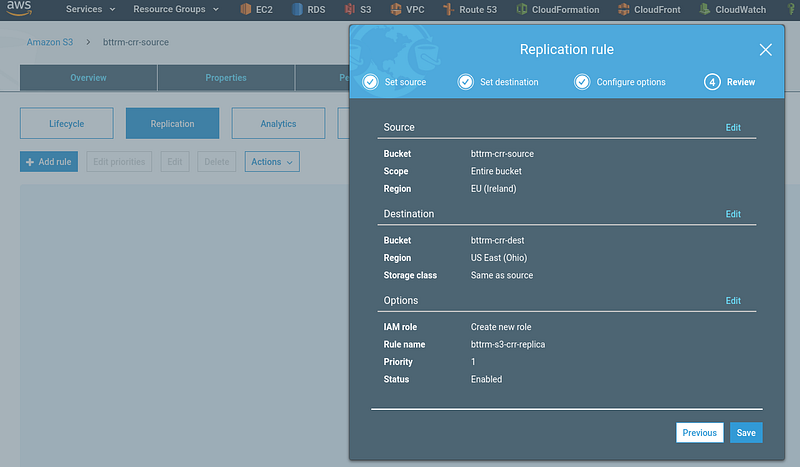Click the Delete button
800x467 pixels.
pos(217,162)
